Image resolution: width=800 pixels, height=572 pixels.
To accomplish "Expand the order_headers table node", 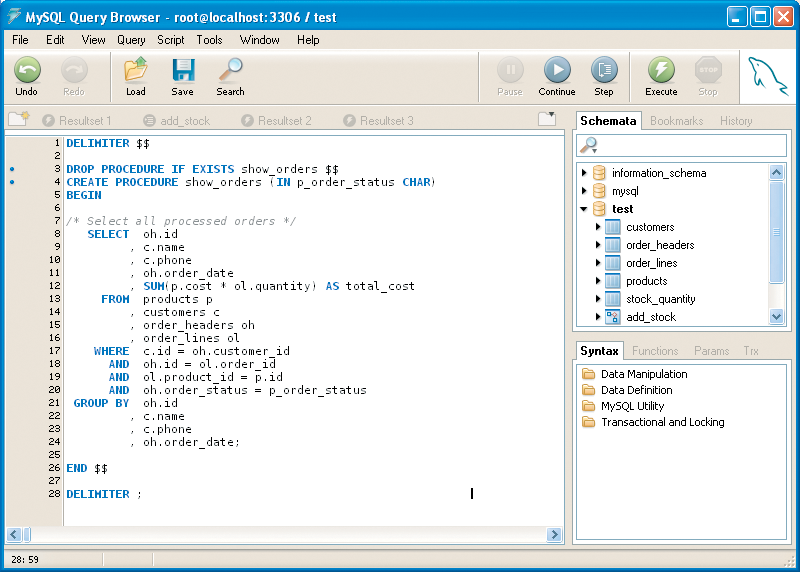I will (x=598, y=244).
